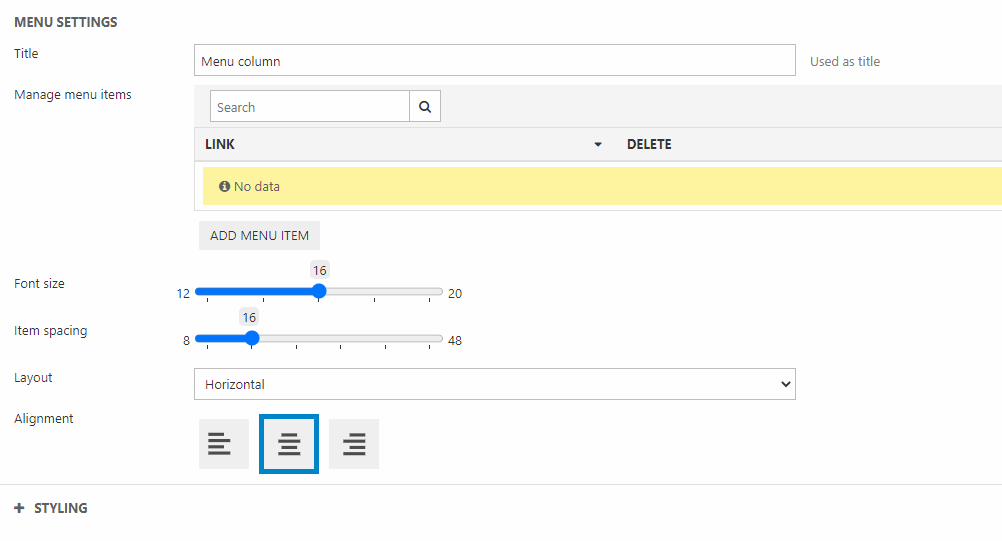Viewport: 1002px width, 541px height.
Task: Click the Item spacing slider handle
Action: (x=252, y=339)
